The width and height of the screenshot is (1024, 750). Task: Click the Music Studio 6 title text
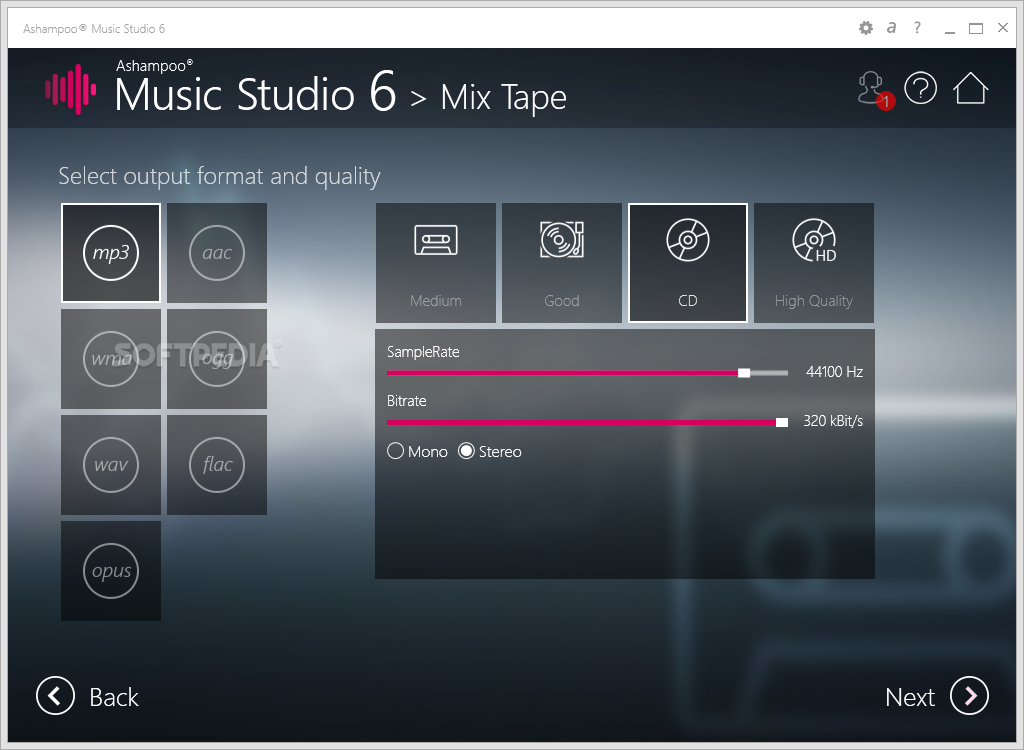[255, 92]
